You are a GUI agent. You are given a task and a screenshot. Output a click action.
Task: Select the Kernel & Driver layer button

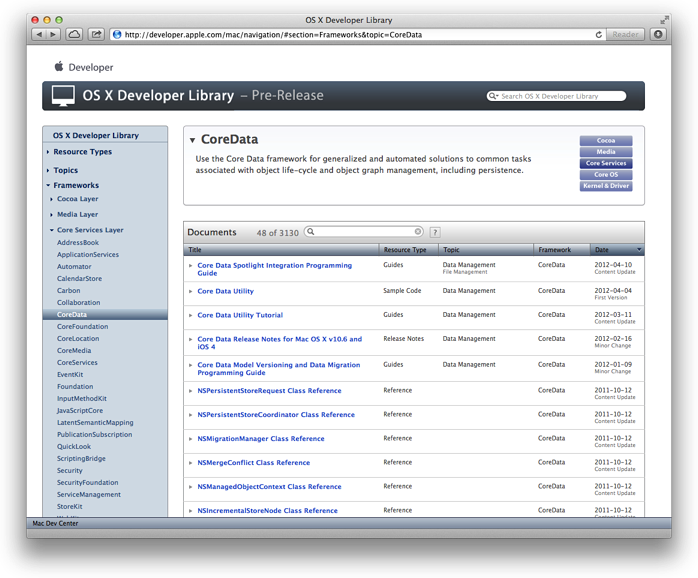(606, 186)
